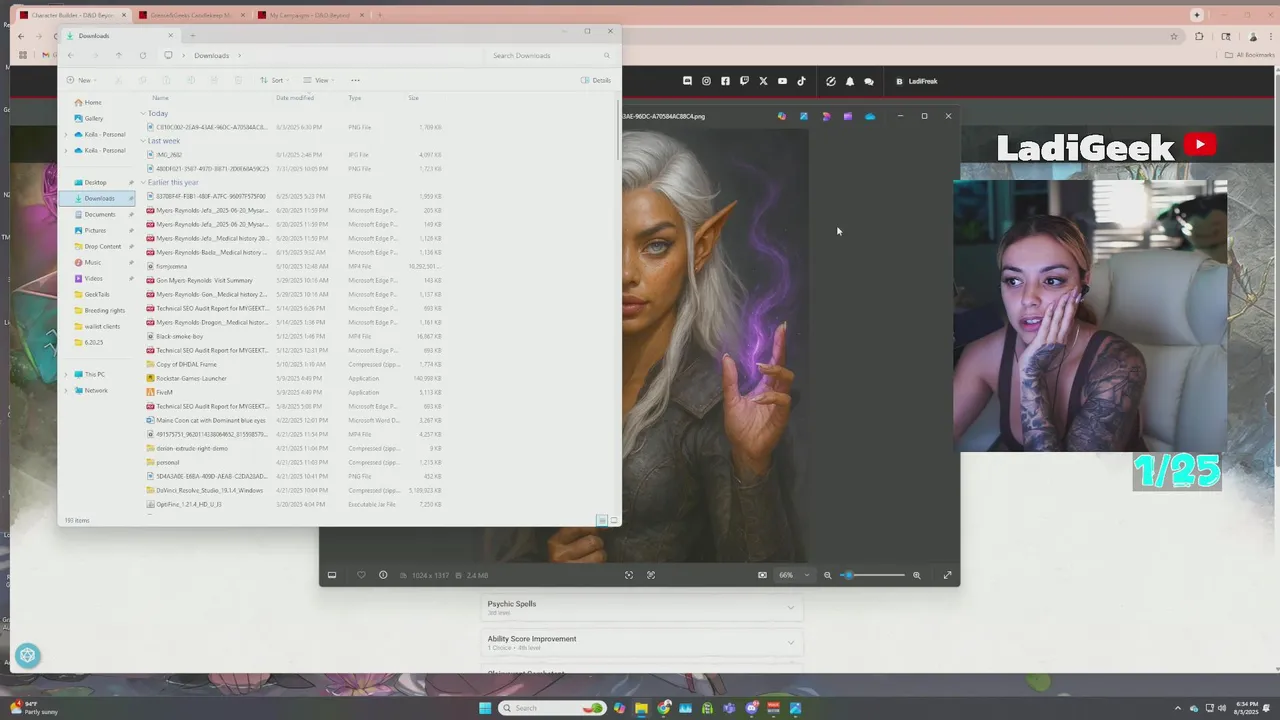Click the Clipchamp icon in Photos titlebar

coord(848,116)
